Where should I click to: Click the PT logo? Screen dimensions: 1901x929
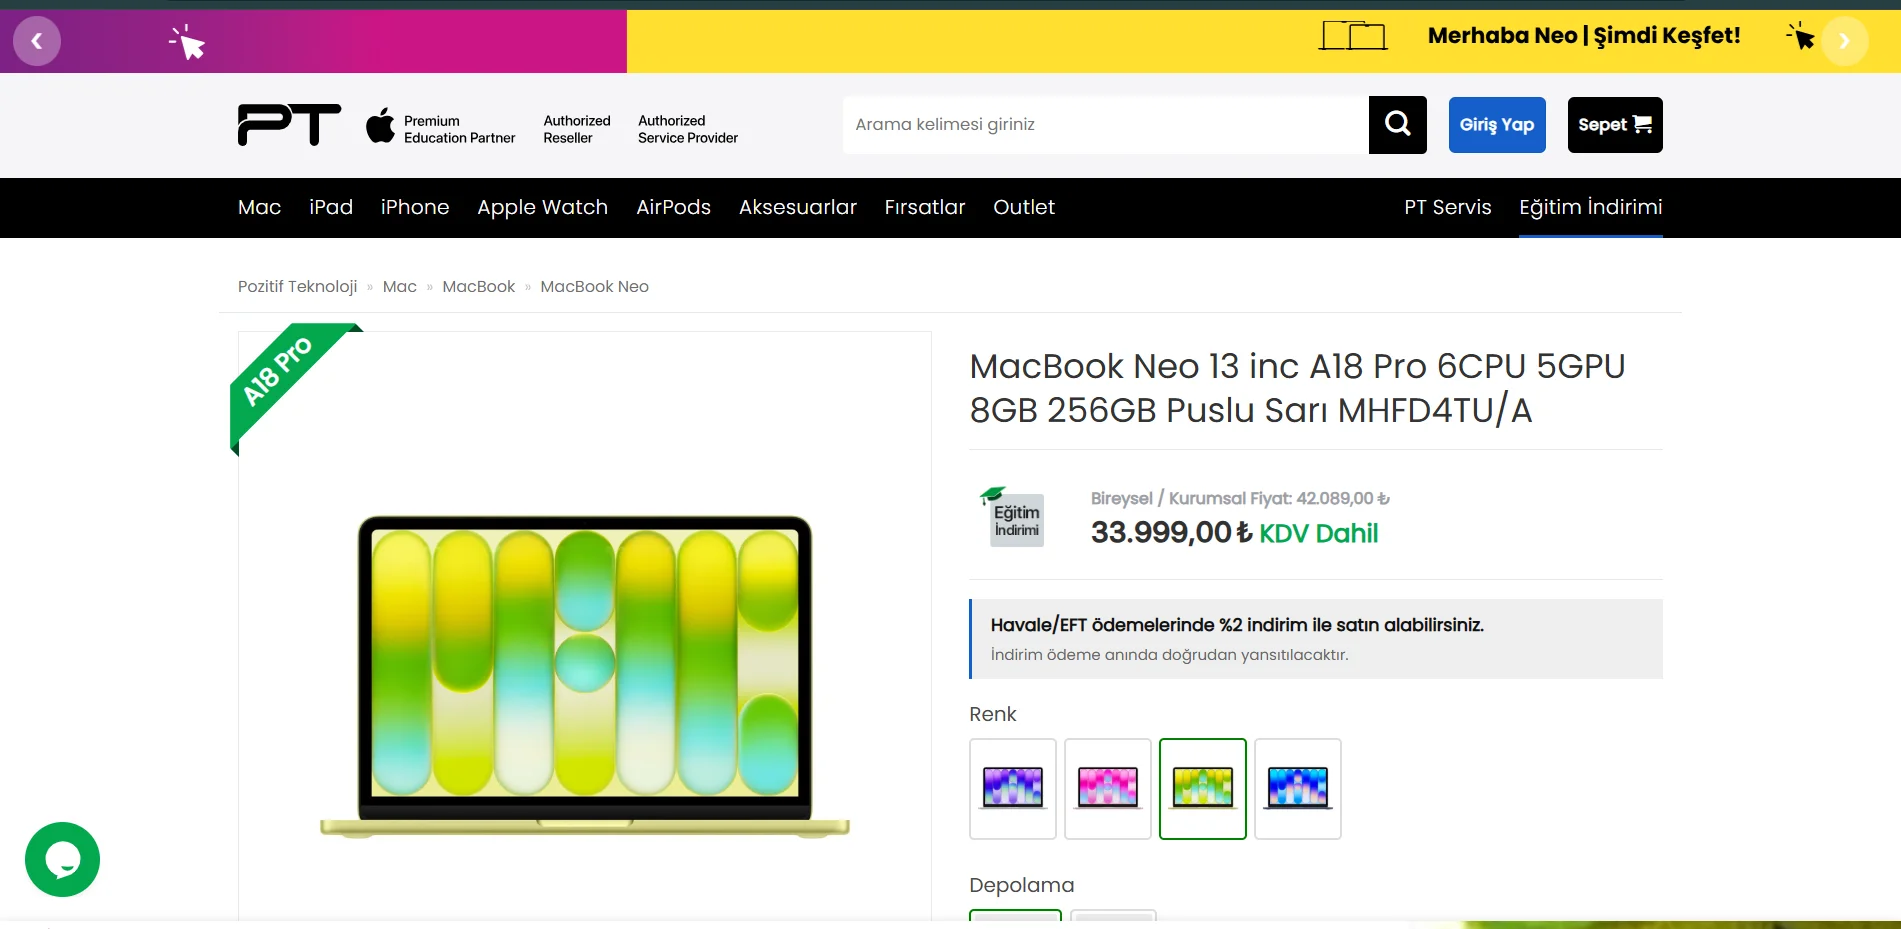click(289, 125)
